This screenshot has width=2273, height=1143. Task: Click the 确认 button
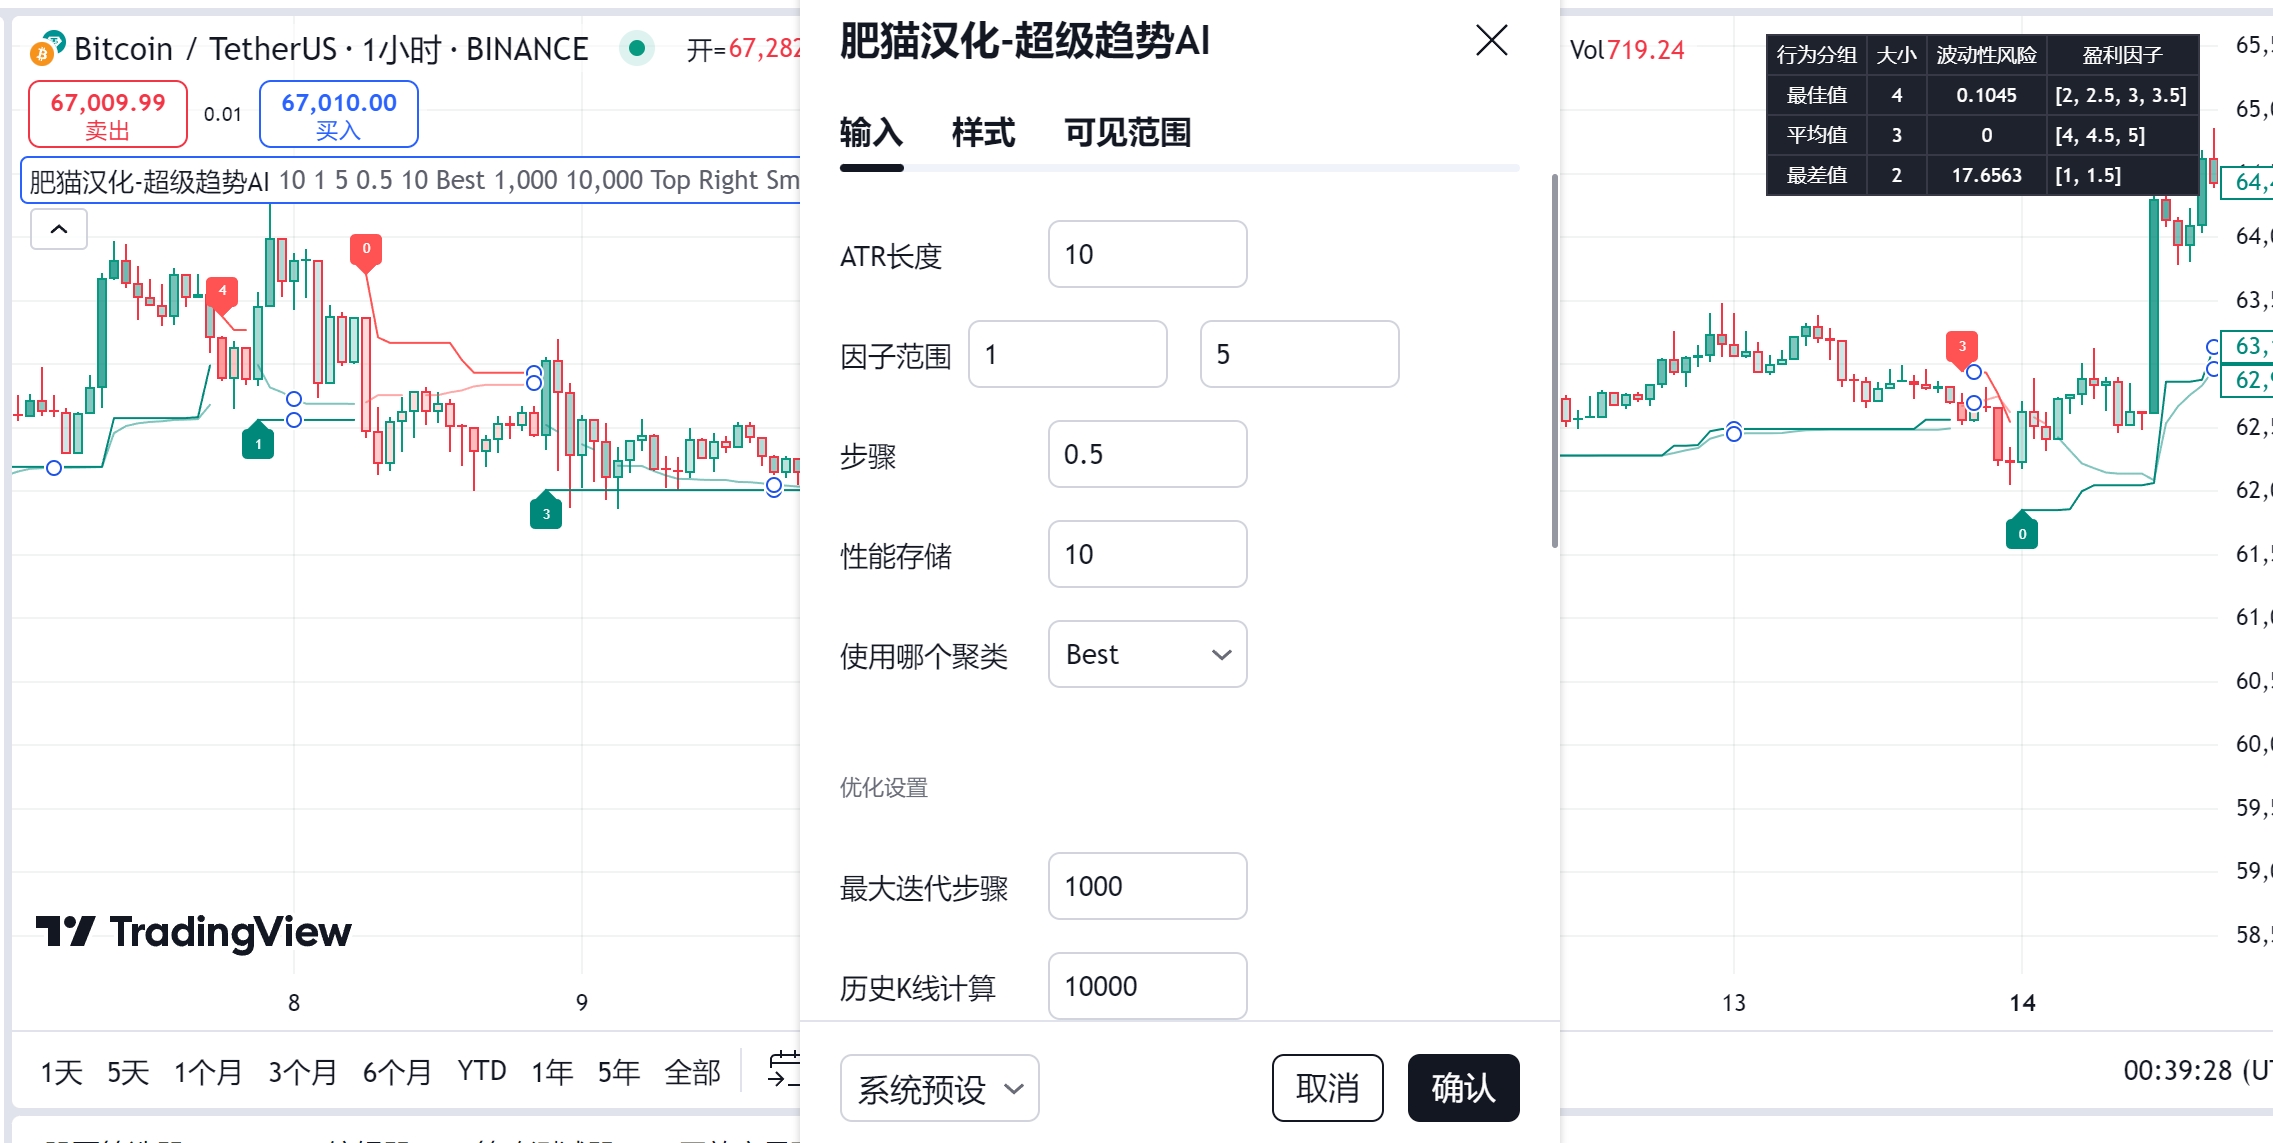coord(1463,1088)
